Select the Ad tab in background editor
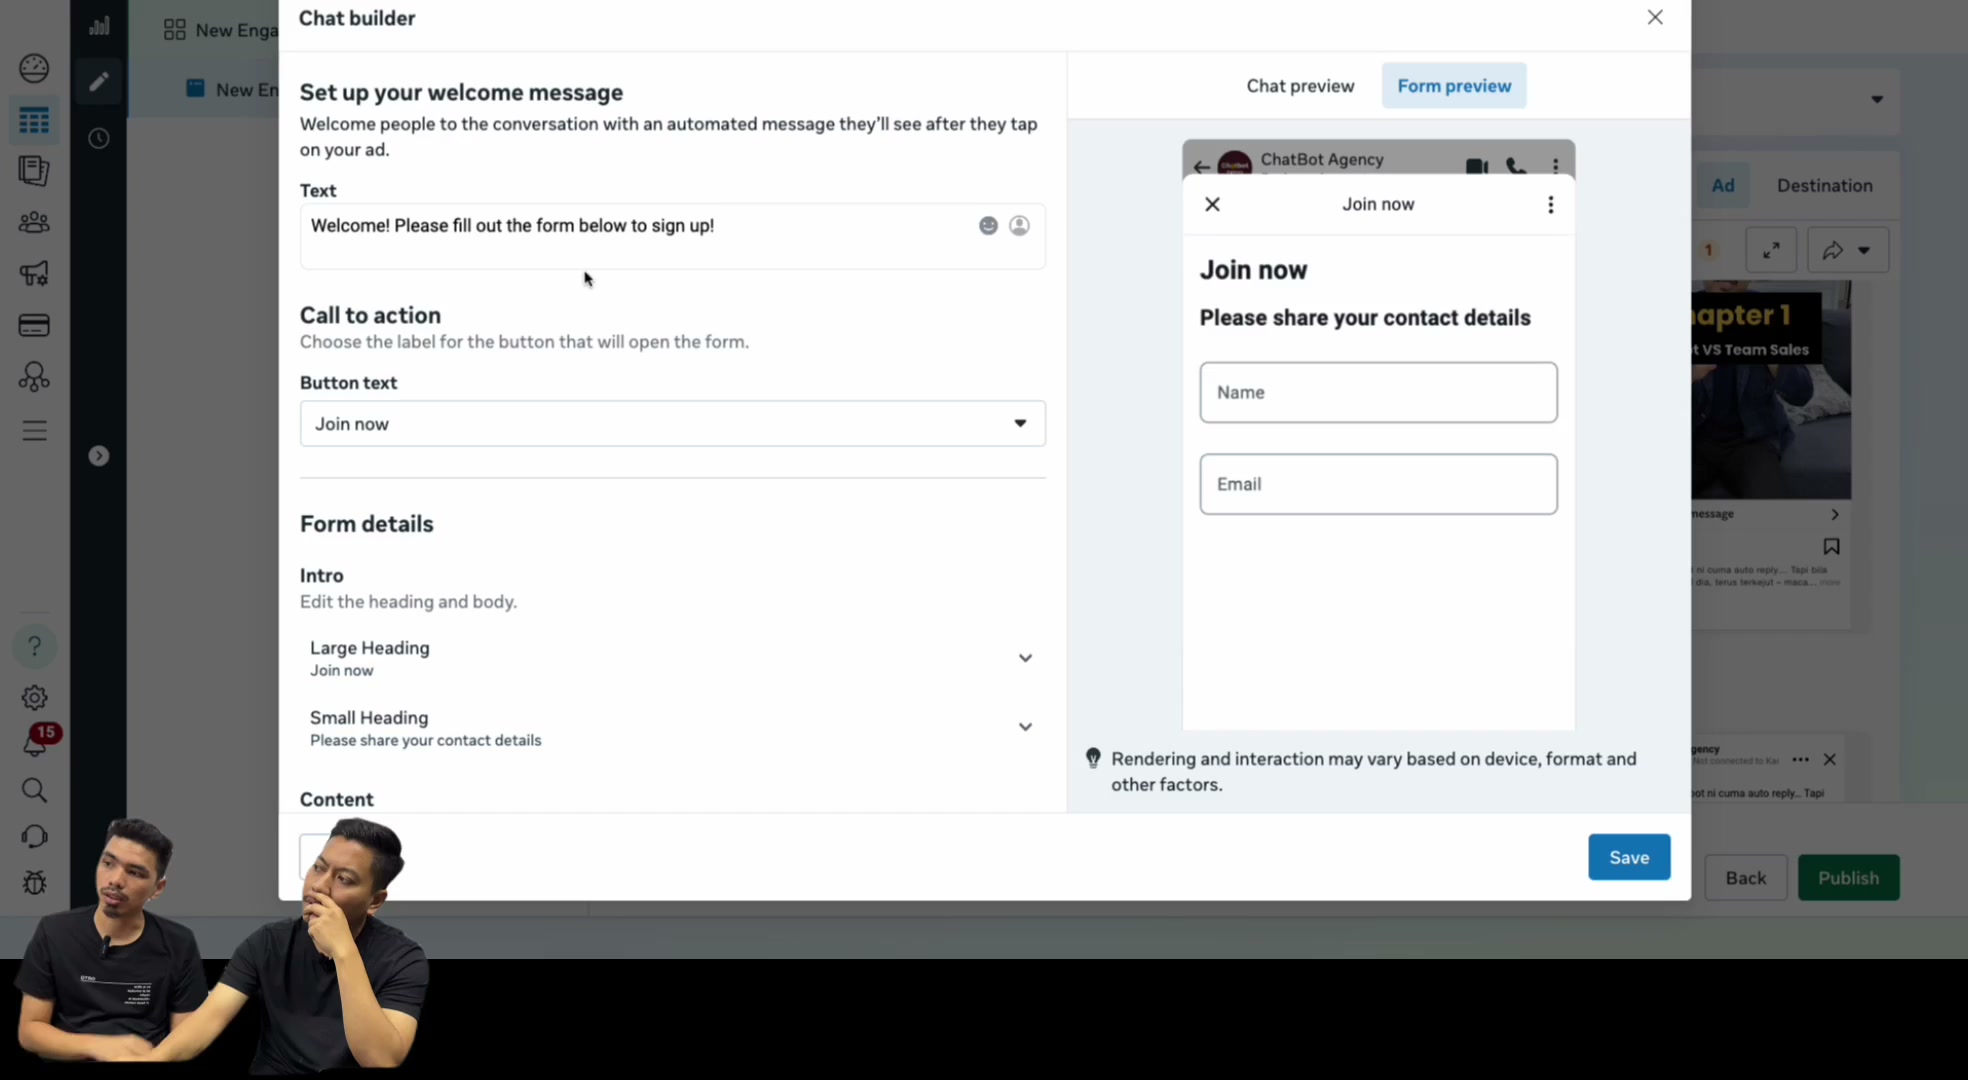 click(1722, 186)
